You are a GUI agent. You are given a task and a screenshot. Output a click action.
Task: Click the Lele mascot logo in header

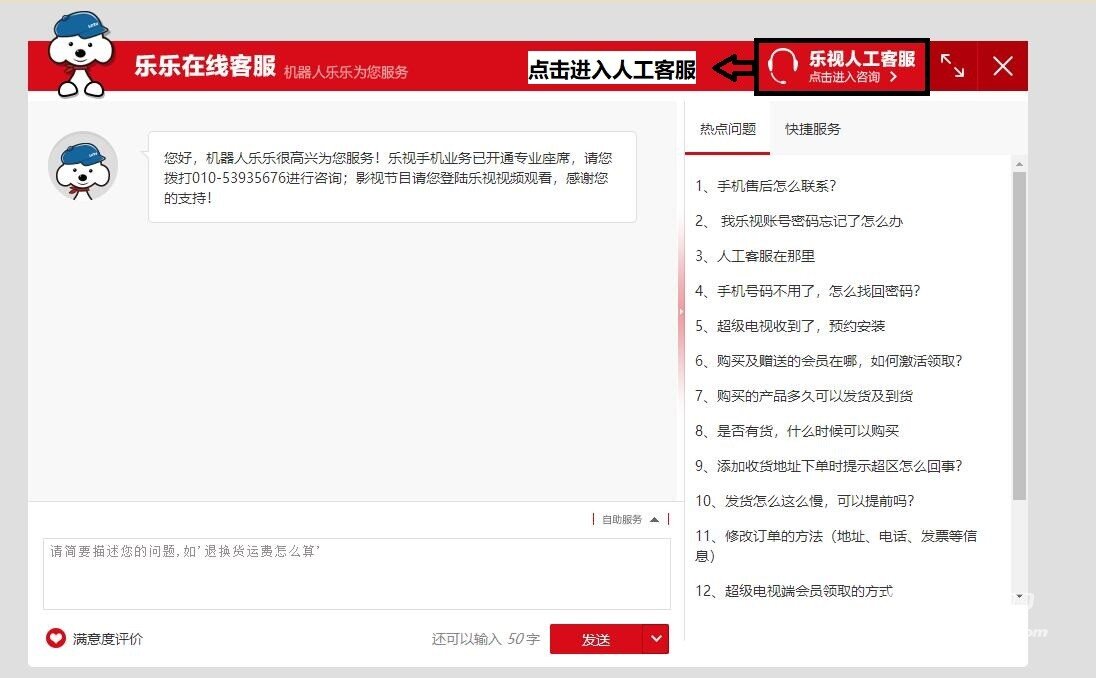[x=81, y=55]
